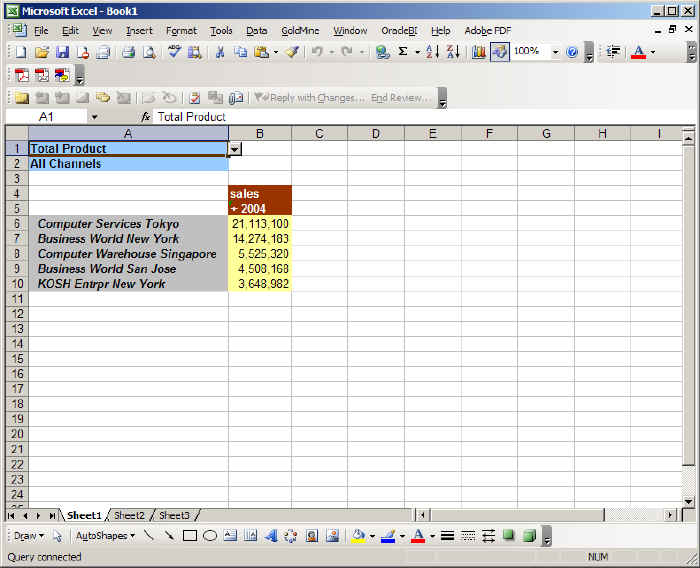Expand the AutoSum functions arrow
Image resolution: width=700 pixels, height=568 pixels.
(417, 52)
